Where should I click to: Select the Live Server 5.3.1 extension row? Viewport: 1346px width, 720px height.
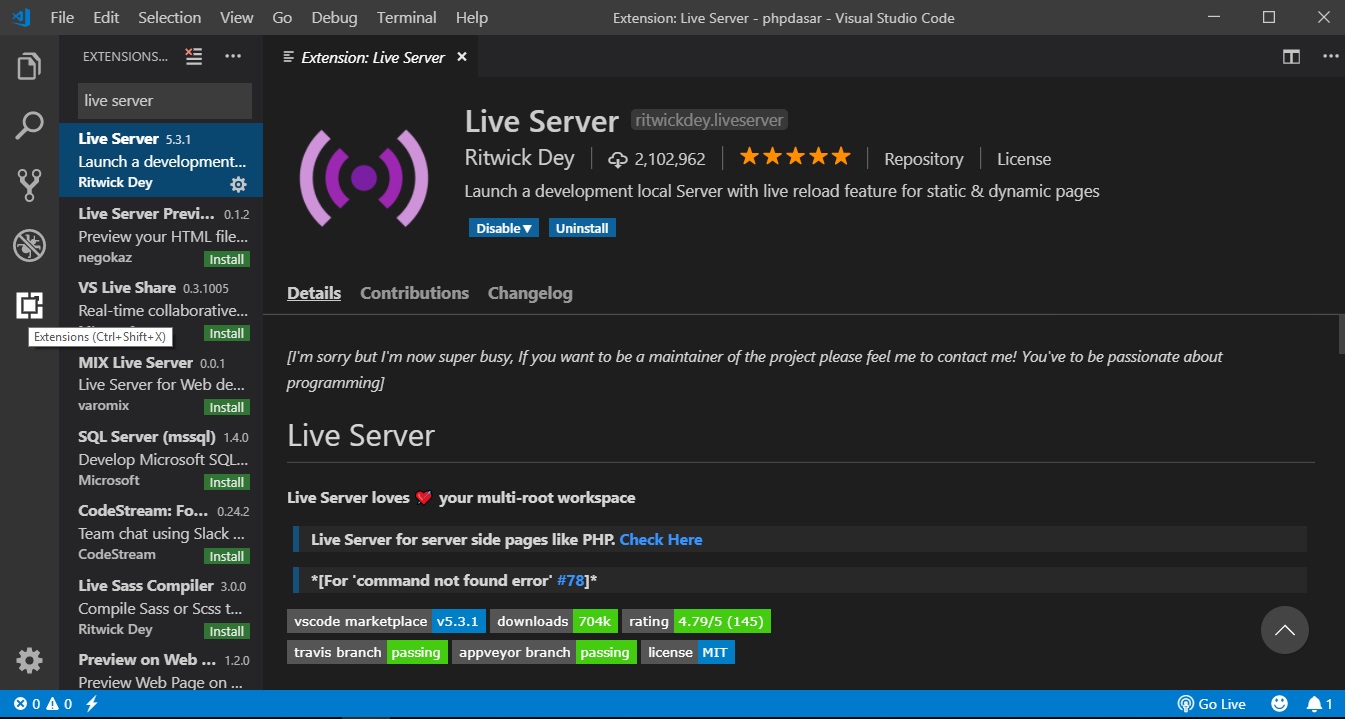161,160
